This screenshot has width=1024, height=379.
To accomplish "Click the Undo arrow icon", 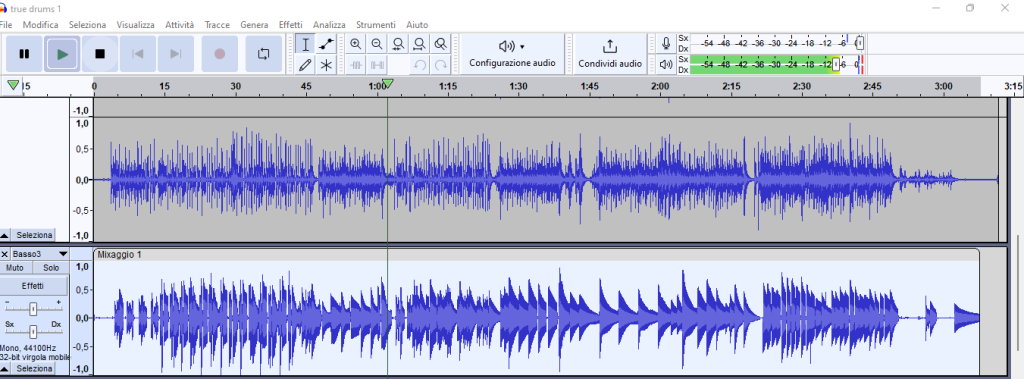I will (419, 65).
